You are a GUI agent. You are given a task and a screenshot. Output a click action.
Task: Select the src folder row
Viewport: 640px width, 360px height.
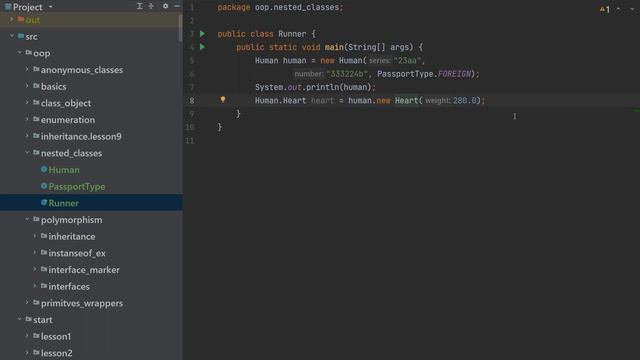90,36
